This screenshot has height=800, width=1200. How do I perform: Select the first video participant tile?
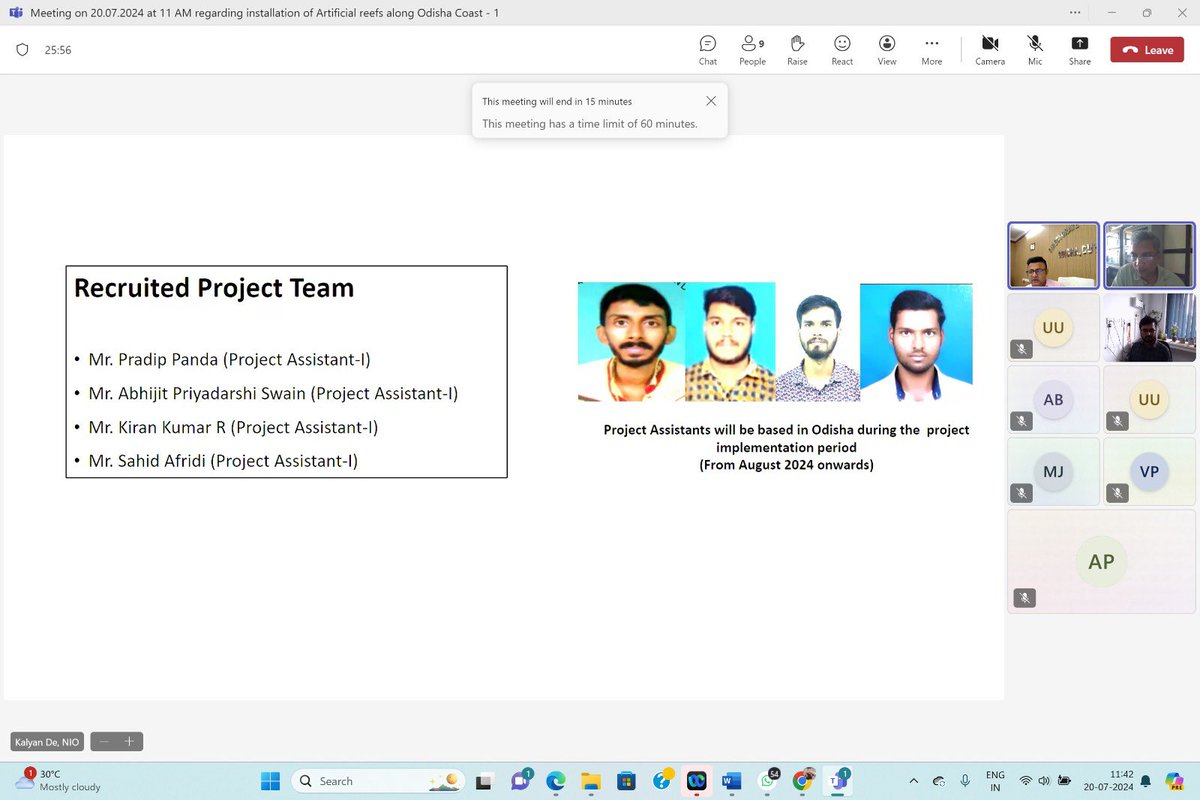coord(1053,256)
